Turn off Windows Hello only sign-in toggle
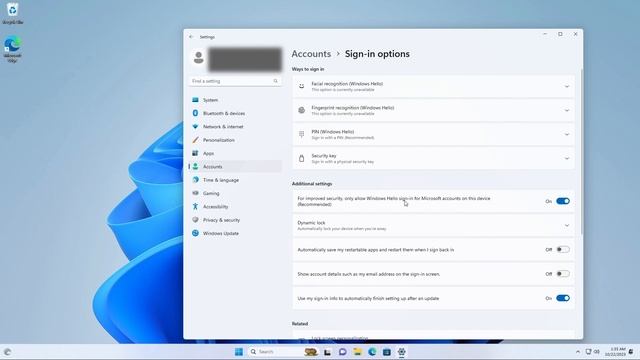Image resolution: width=640 pixels, height=360 pixels. 563,201
